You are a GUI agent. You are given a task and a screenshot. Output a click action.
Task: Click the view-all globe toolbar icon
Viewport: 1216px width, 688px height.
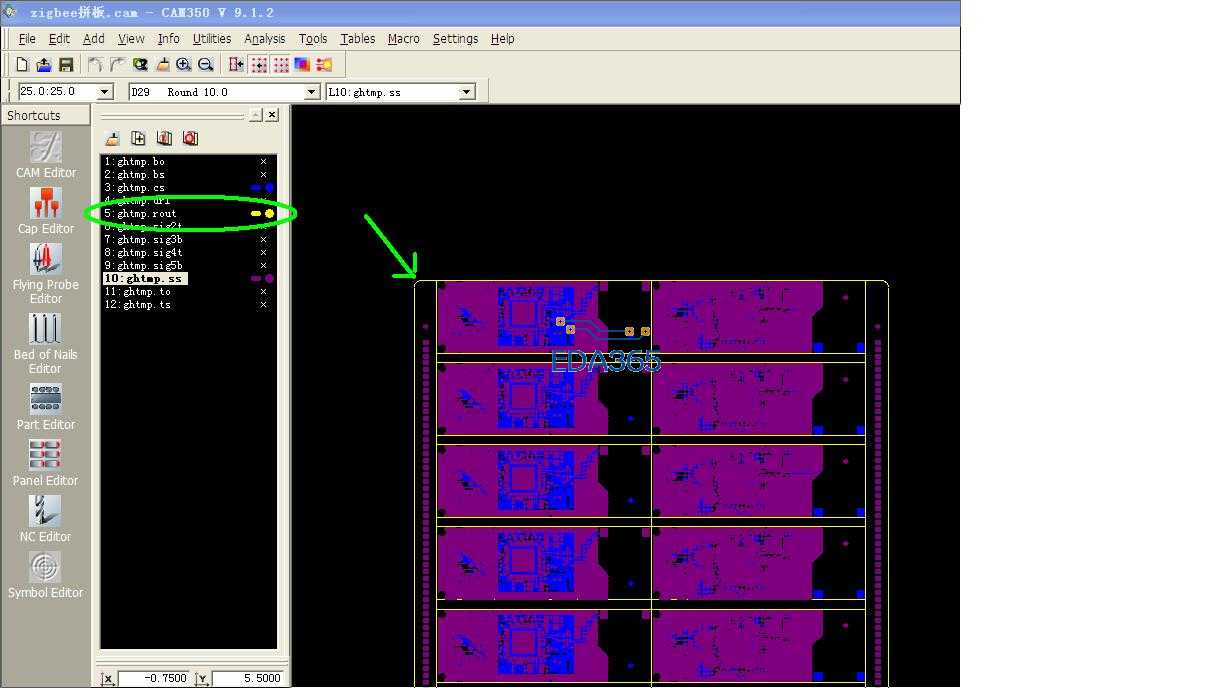[x=140, y=64]
